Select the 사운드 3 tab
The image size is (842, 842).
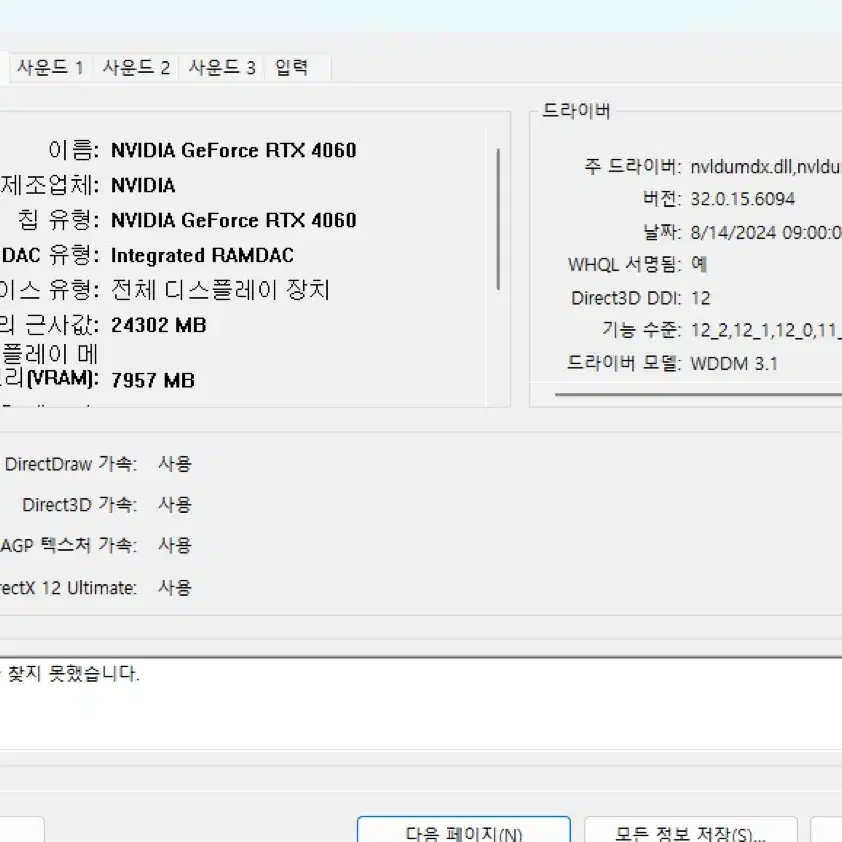[222, 68]
